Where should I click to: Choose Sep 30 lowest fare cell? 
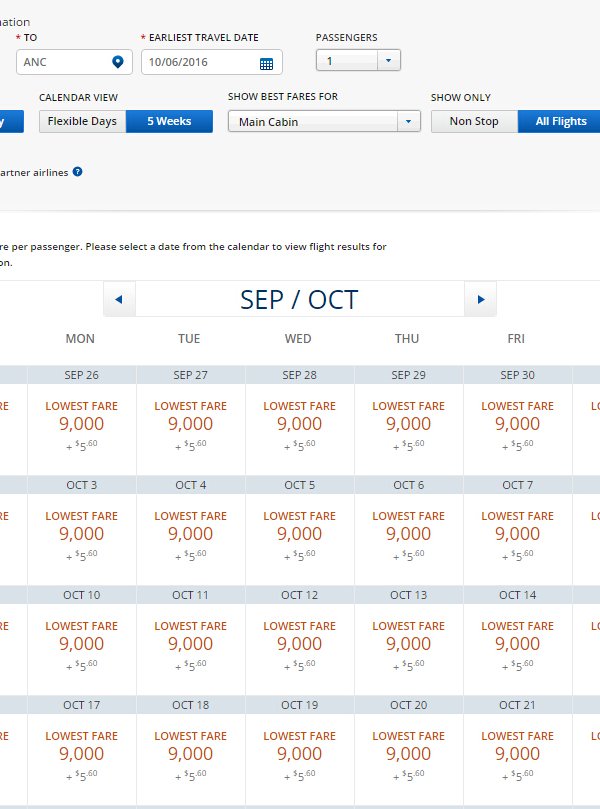(517, 425)
